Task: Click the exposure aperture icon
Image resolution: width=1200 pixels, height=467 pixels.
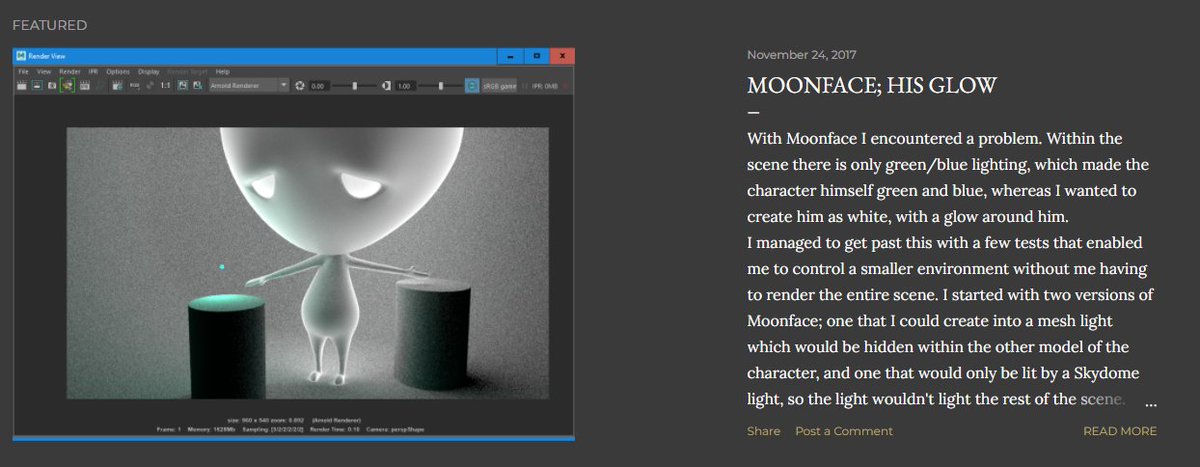Action: tap(299, 86)
